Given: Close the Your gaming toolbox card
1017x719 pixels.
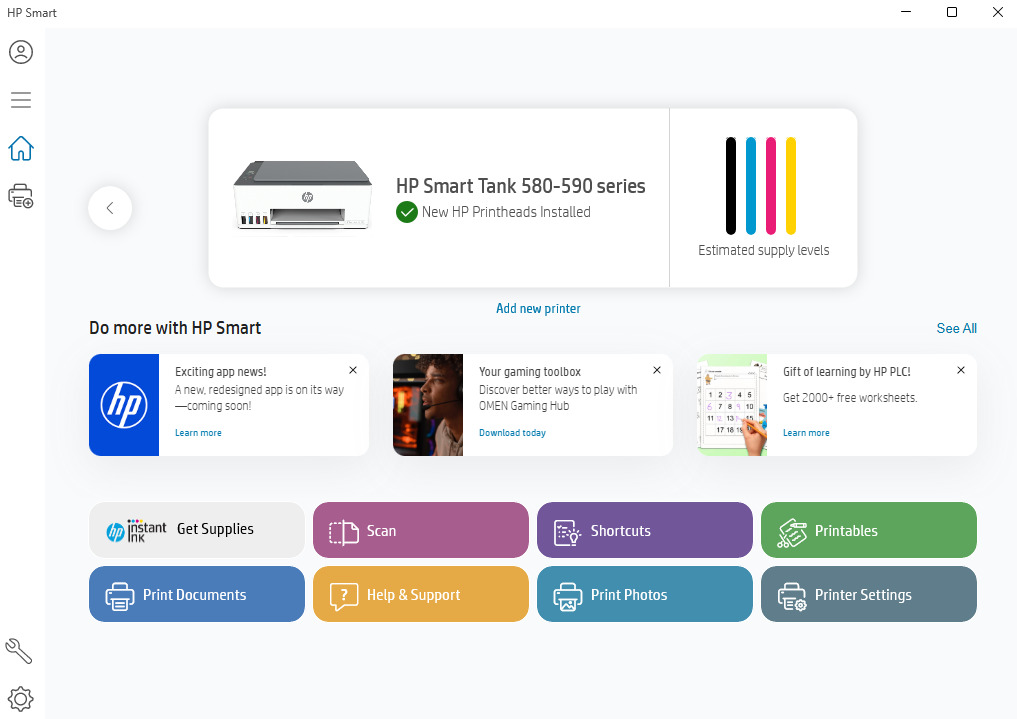Looking at the screenshot, I should click(657, 370).
